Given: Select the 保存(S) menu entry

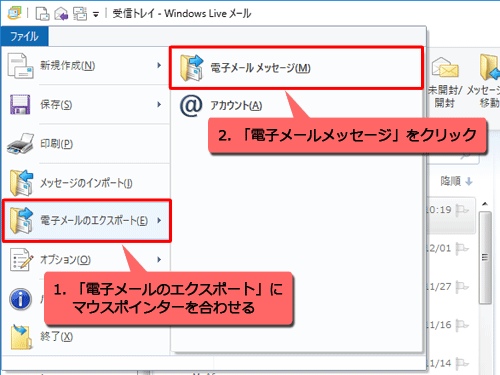Looking at the screenshot, I should coord(86,105).
